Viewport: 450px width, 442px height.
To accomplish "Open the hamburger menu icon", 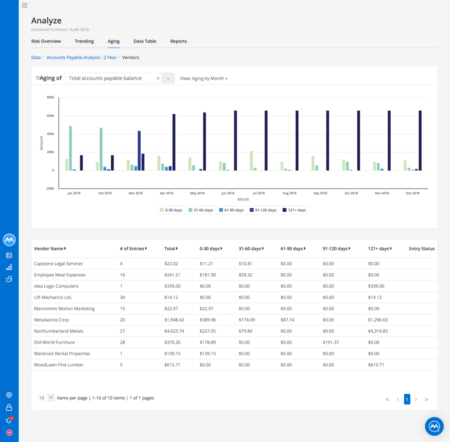I will pos(25,5).
